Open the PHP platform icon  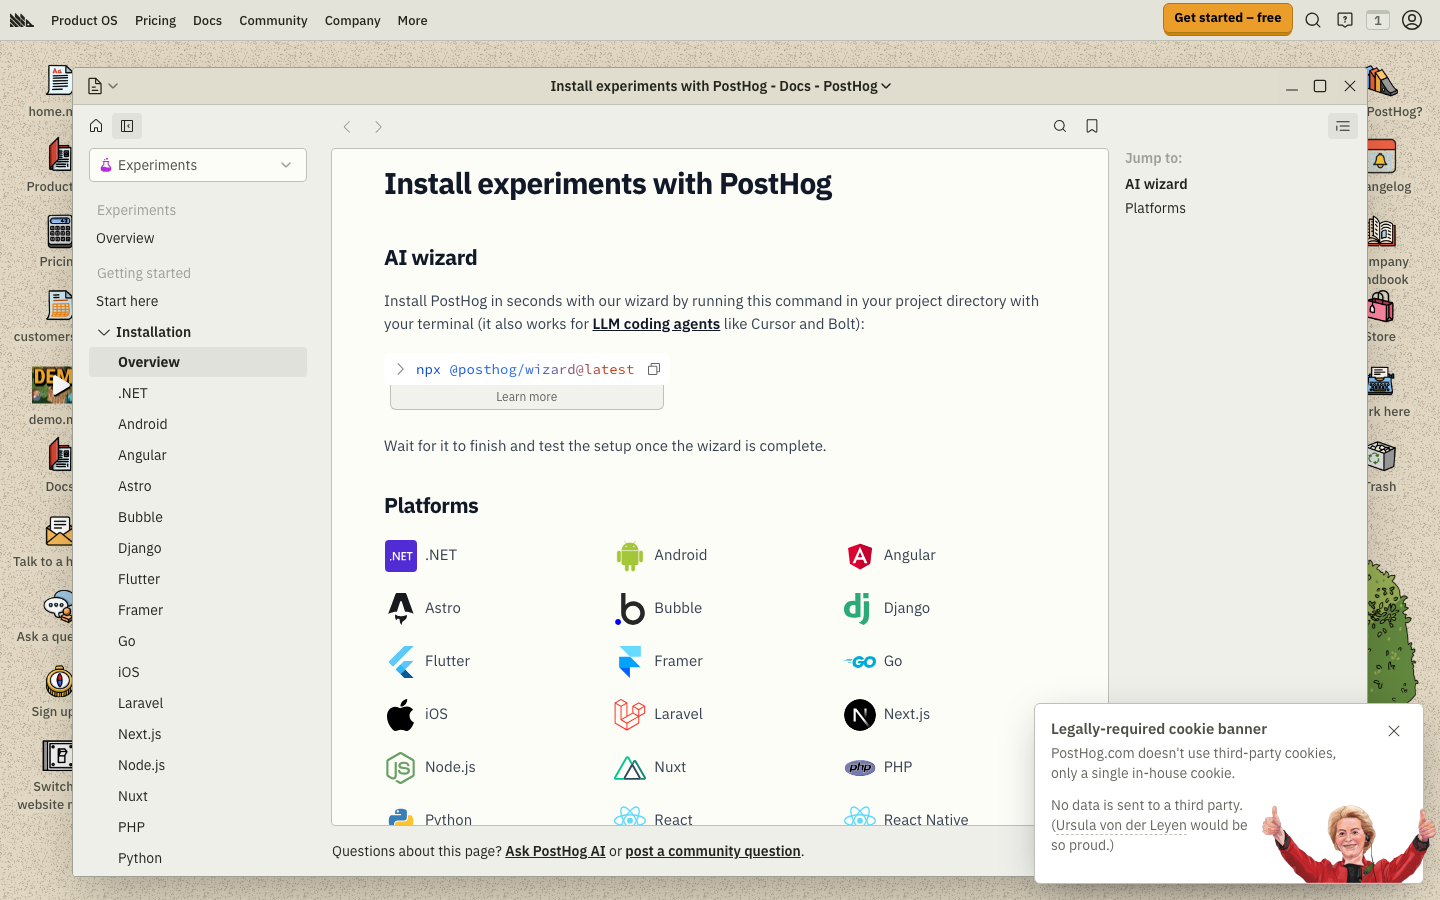pos(860,768)
